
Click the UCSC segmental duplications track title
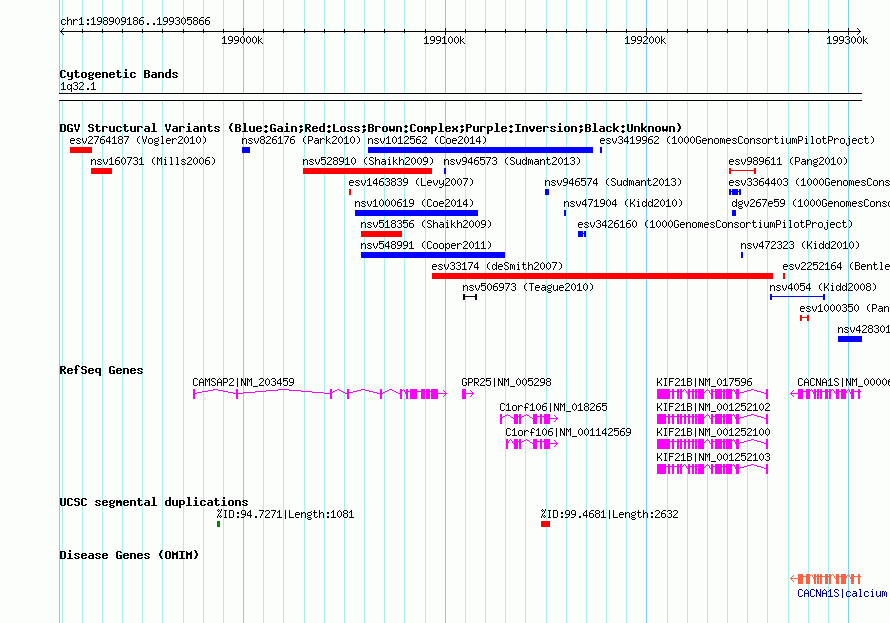tap(153, 502)
